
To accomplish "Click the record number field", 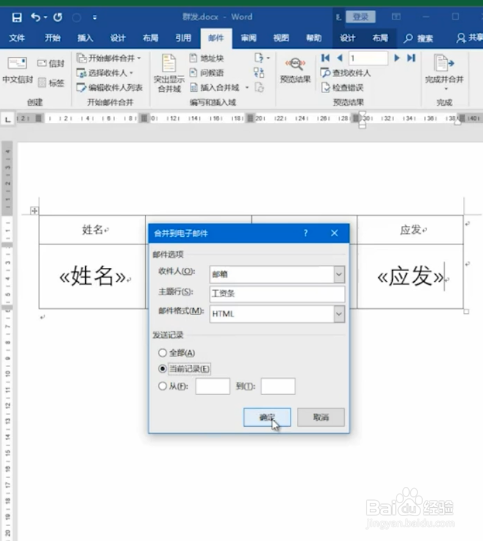I will [x=368, y=58].
